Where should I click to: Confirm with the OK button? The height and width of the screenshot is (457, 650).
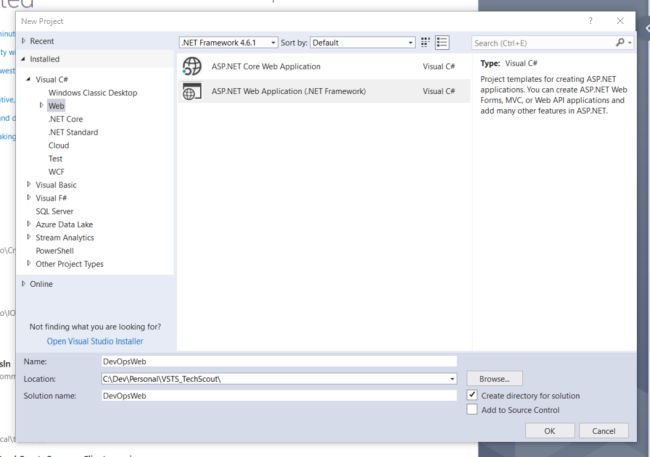tap(550, 431)
